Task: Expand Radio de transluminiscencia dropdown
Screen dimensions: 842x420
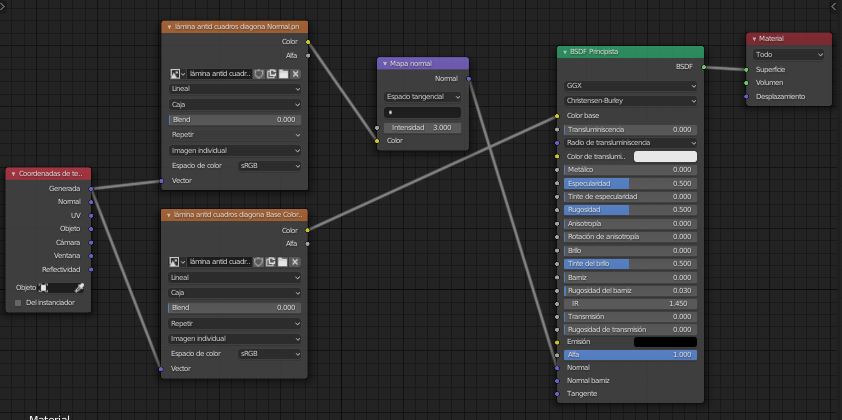Action: tap(630, 143)
